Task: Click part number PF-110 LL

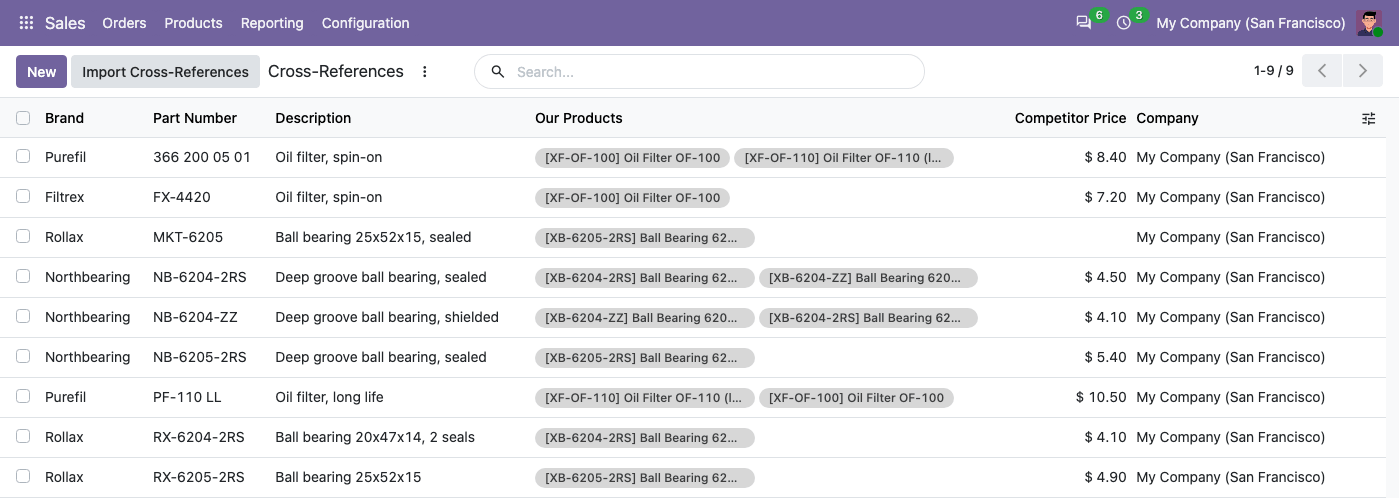Action: pos(187,397)
